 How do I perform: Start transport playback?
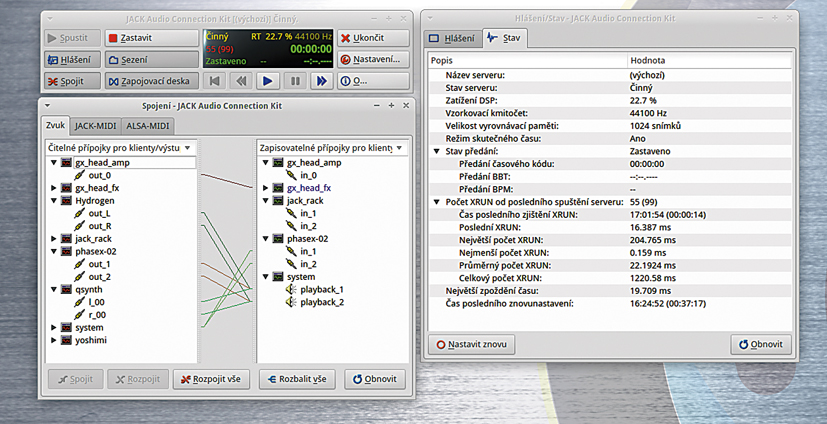(x=268, y=81)
